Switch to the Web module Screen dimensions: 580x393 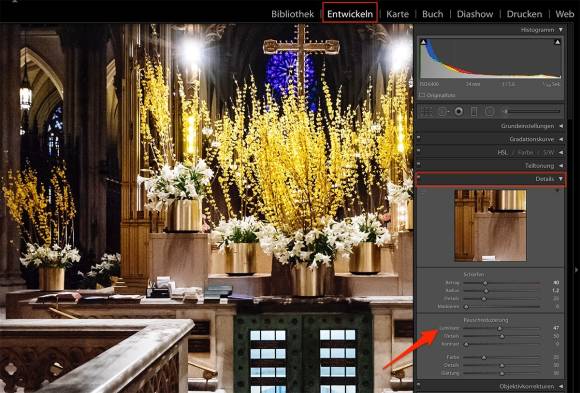pos(564,14)
